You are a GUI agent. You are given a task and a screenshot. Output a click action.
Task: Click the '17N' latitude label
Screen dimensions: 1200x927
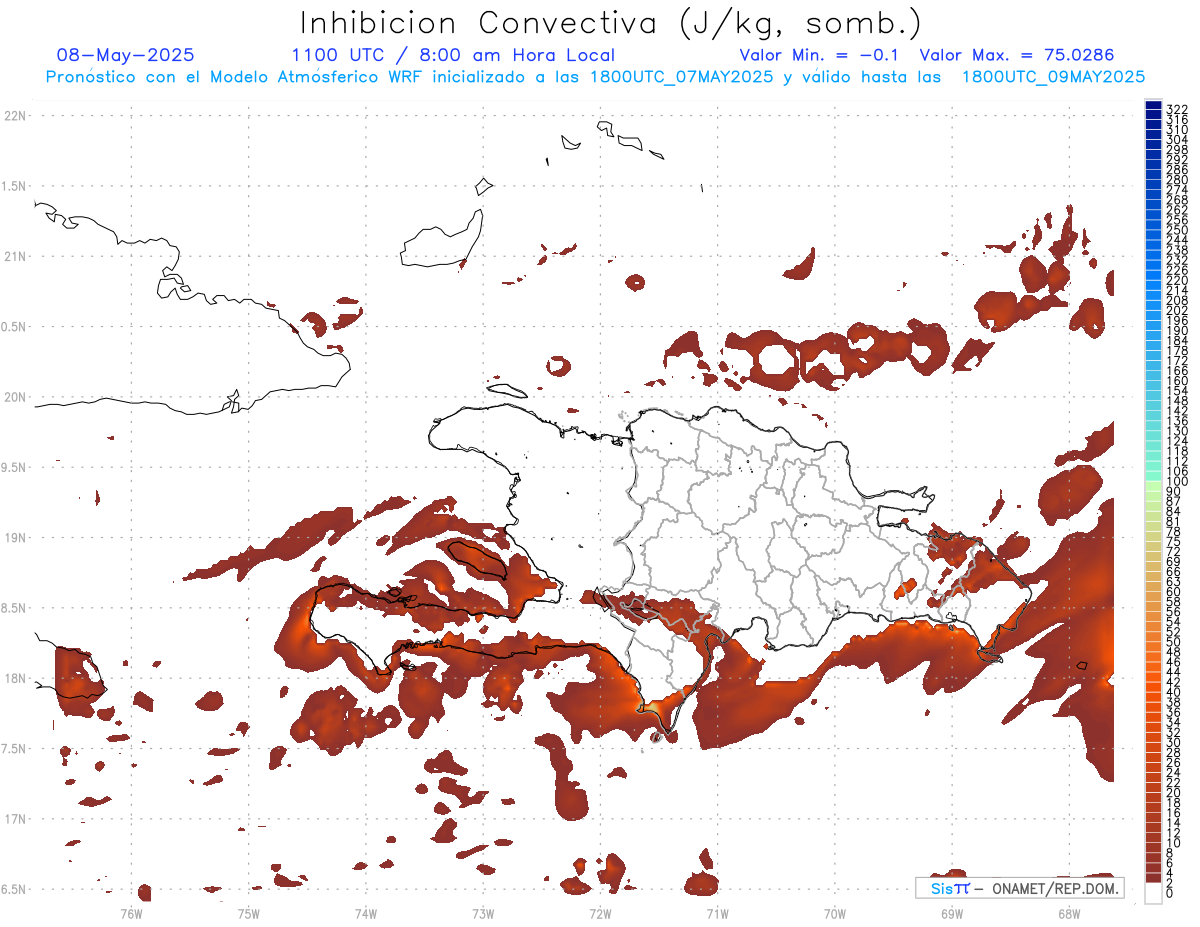click(x=15, y=819)
